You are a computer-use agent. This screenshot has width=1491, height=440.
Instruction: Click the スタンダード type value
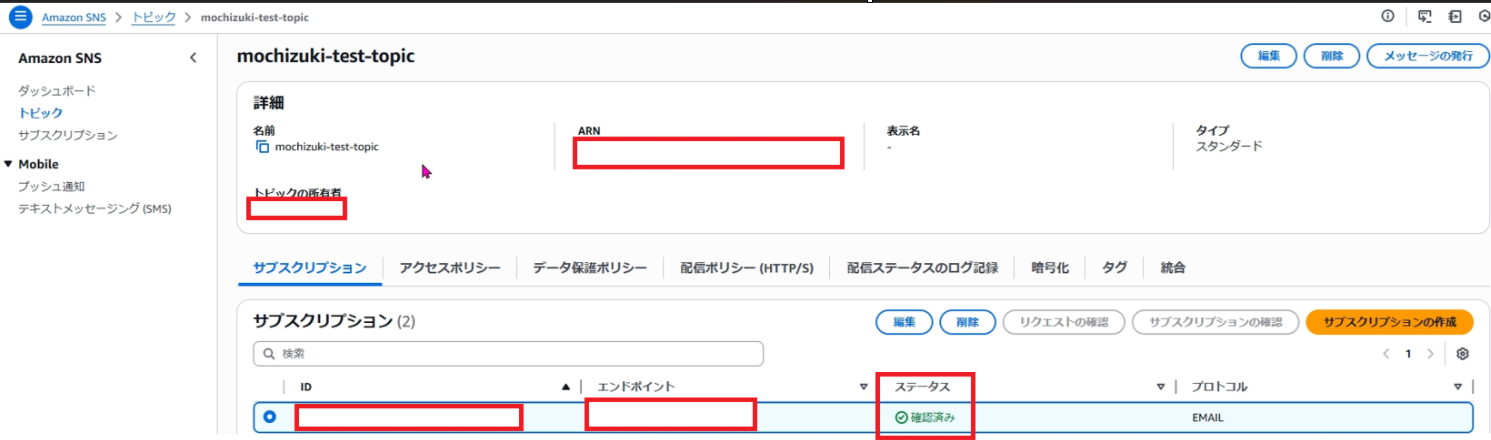point(1229,146)
